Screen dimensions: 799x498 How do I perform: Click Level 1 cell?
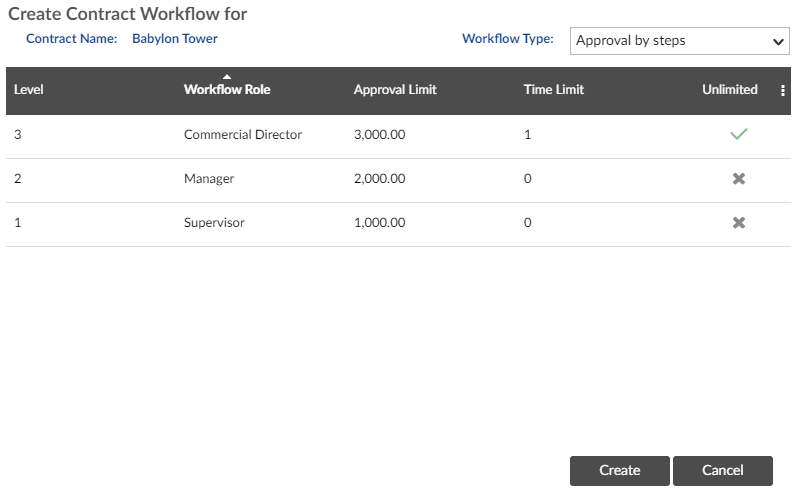(x=18, y=223)
